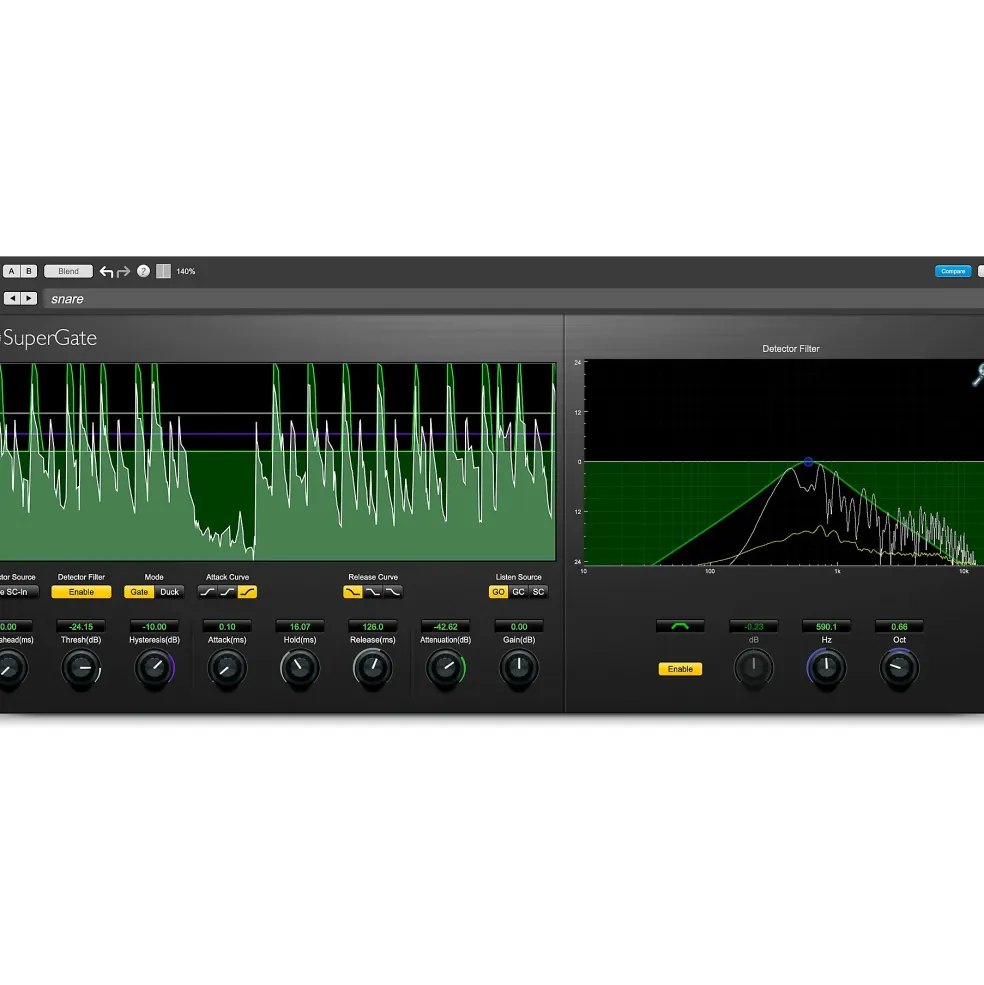The height and width of the screenshot is (985, 984).
Task: Select the third release curve shape
Action: click(x=393, y=592)
